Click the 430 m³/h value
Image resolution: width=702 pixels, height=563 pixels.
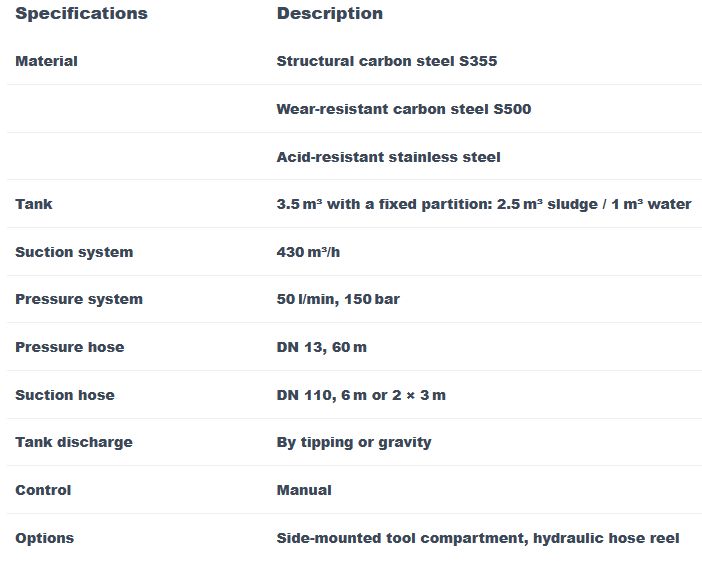(308, 252)
